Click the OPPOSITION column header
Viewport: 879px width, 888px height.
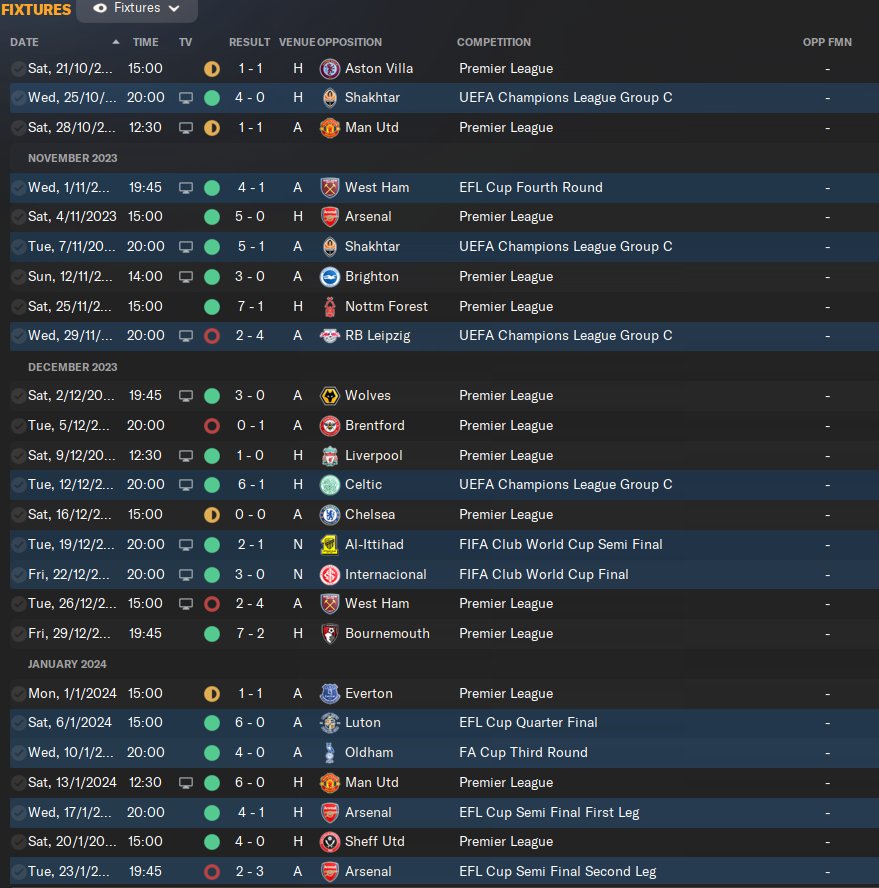(349, 42)
